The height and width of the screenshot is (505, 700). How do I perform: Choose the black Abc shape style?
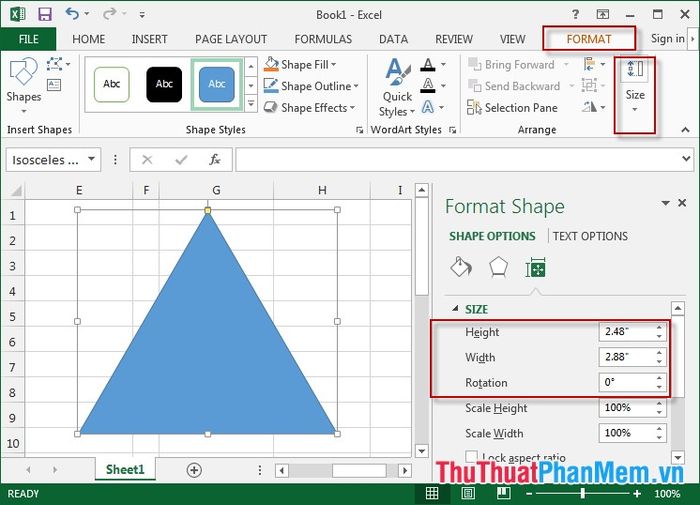[164, 85]
